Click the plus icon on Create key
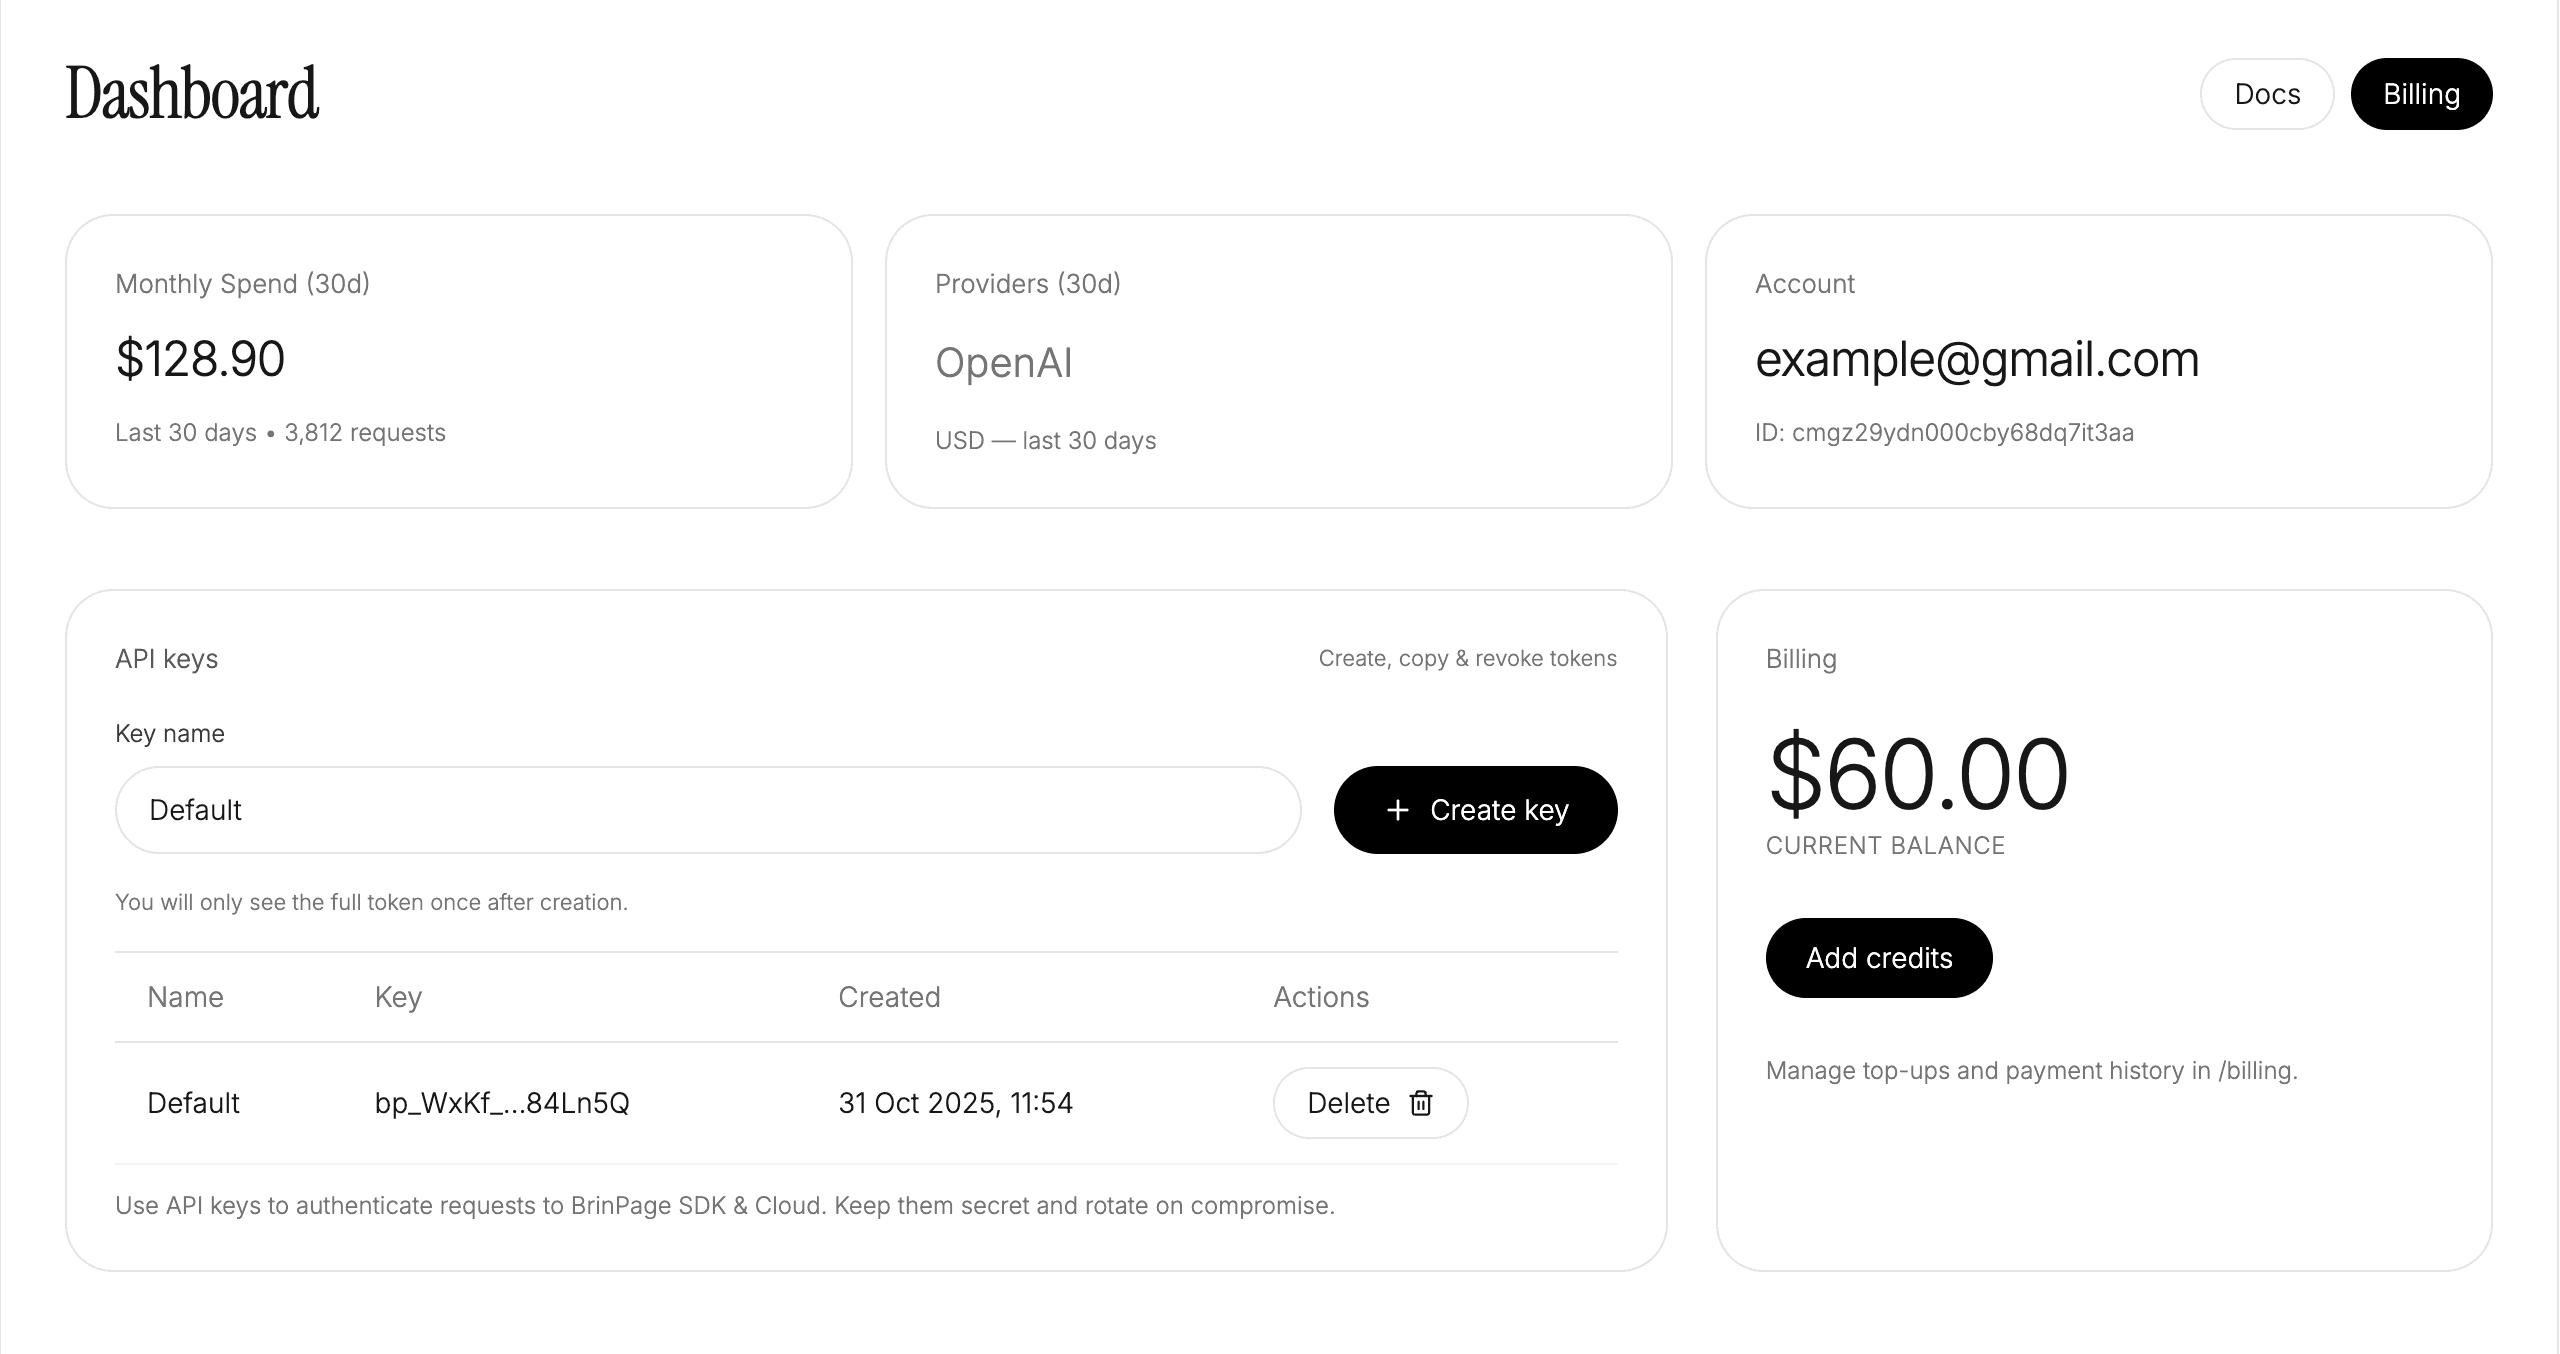Image resolution: width=2560 pixels, height=1354 pixels. (1398, 810)
